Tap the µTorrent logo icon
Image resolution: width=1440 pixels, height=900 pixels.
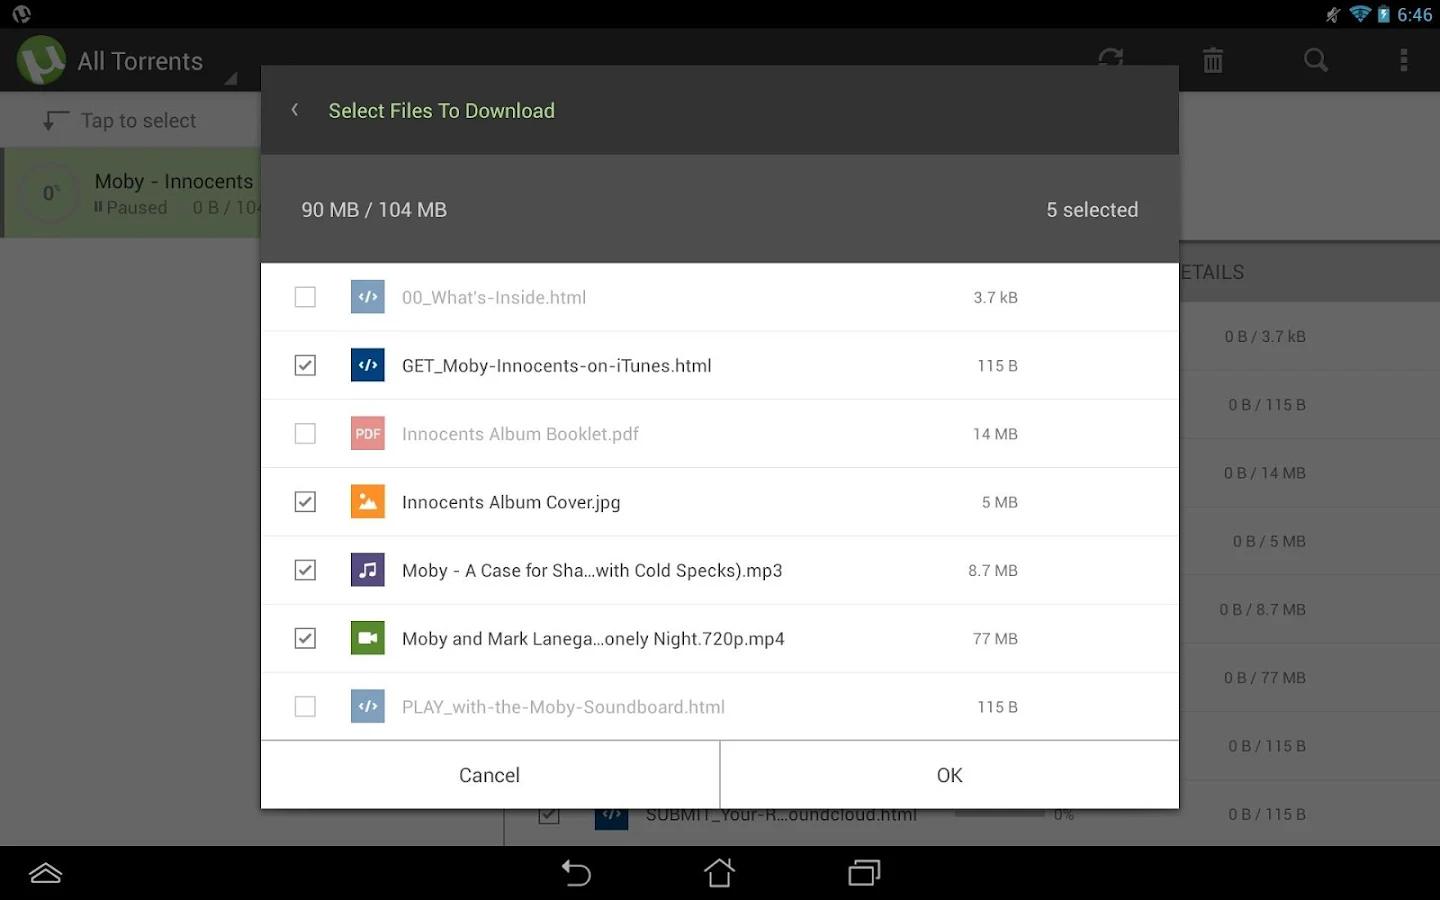(x=40, y=60)
